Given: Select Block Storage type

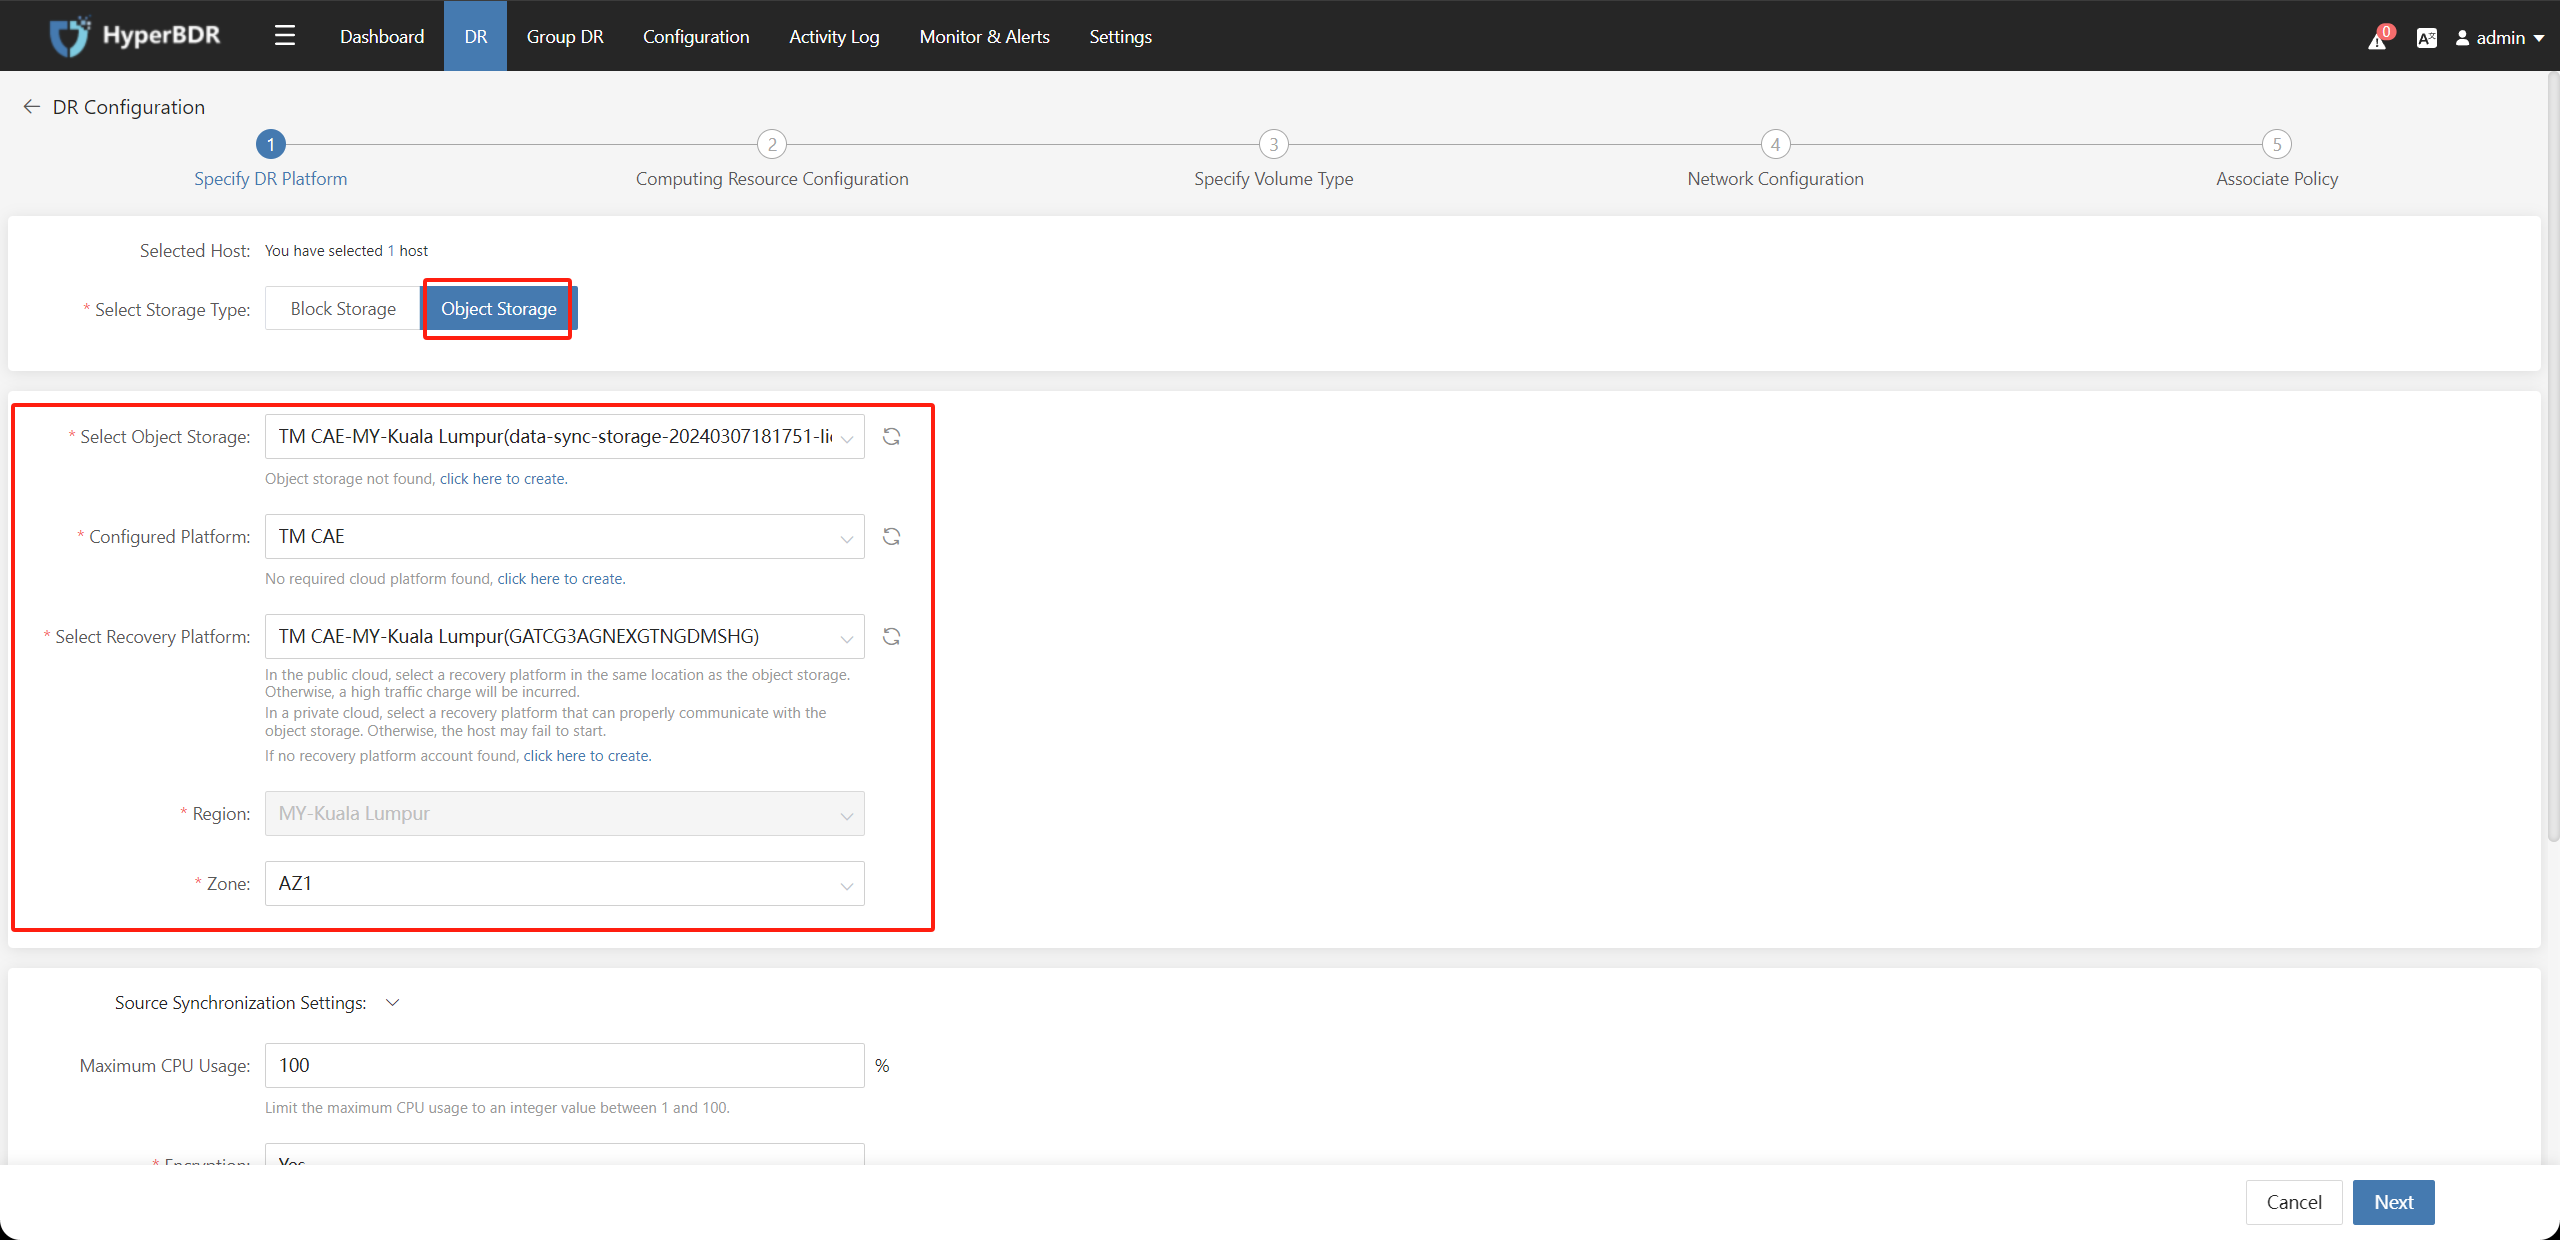Looking at the screenshot, I should 343,309.
